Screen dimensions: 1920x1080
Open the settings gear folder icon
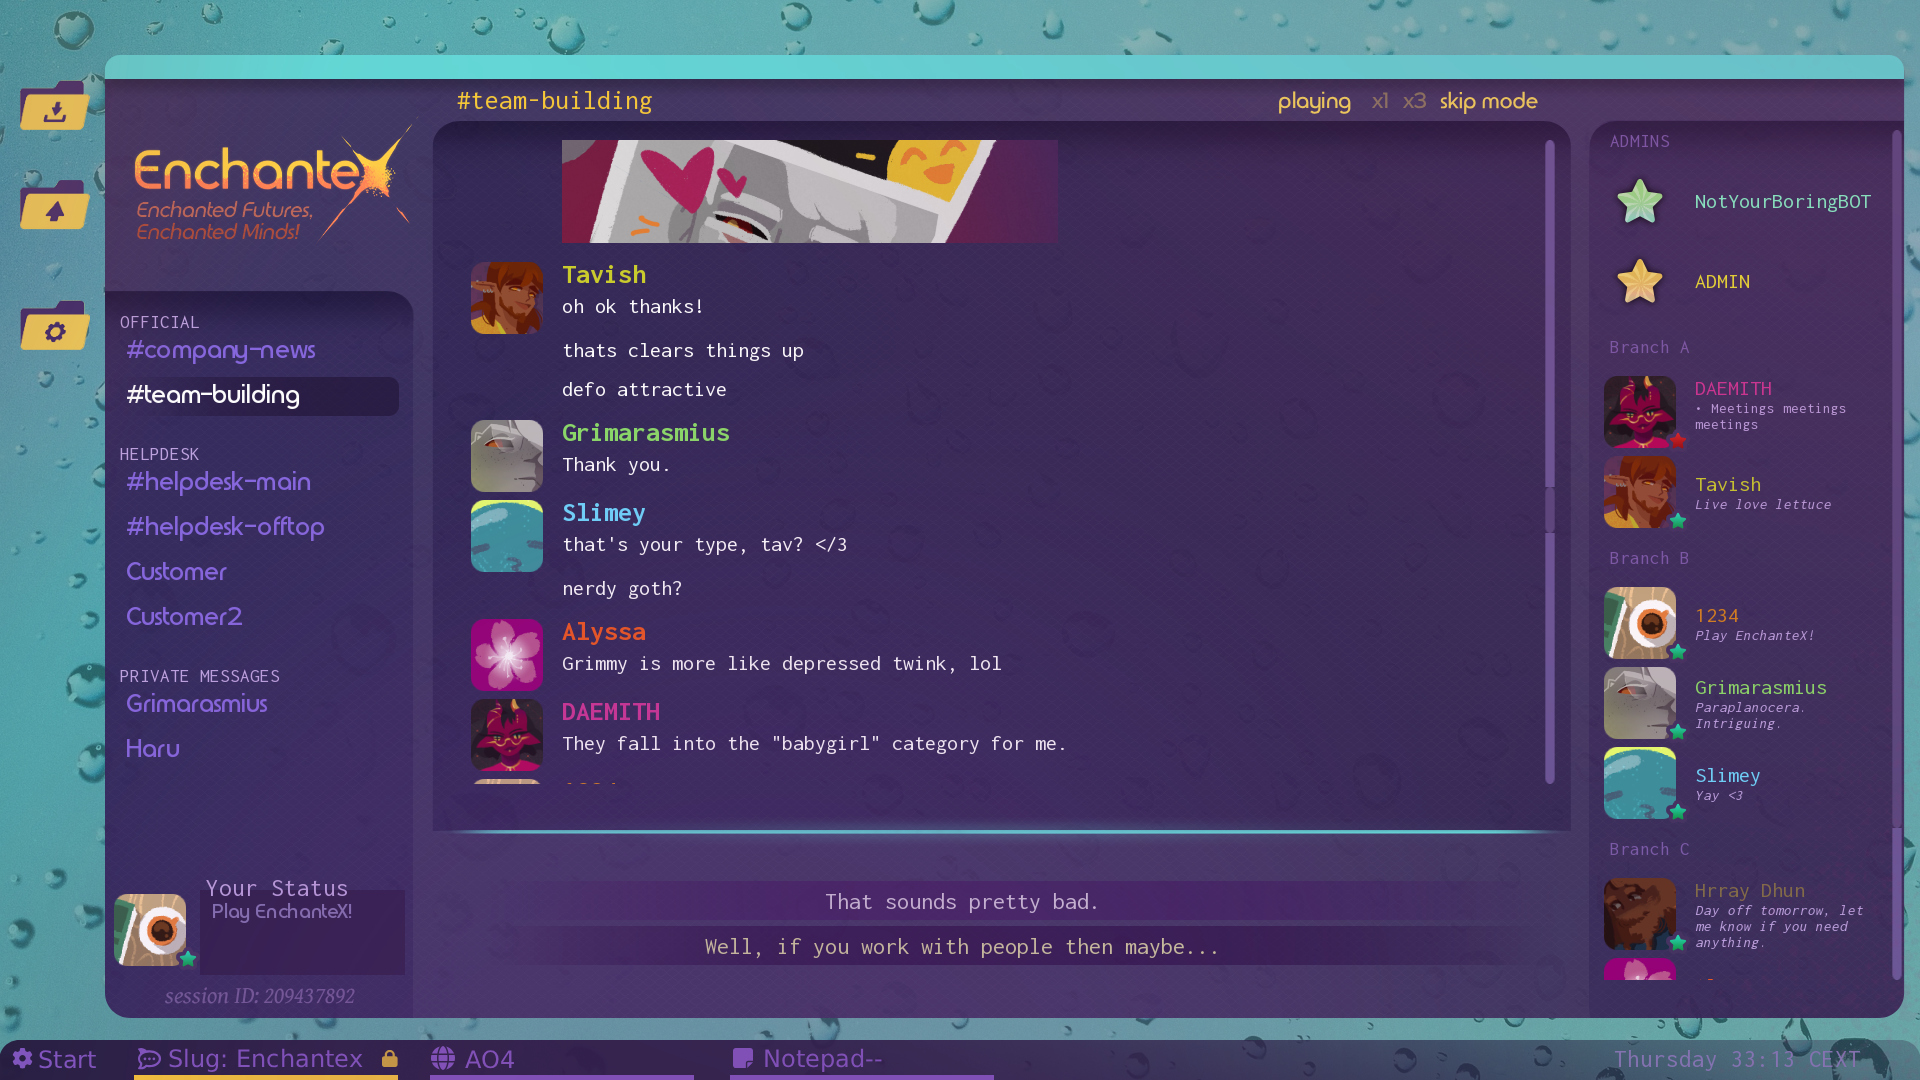(55, 326)
